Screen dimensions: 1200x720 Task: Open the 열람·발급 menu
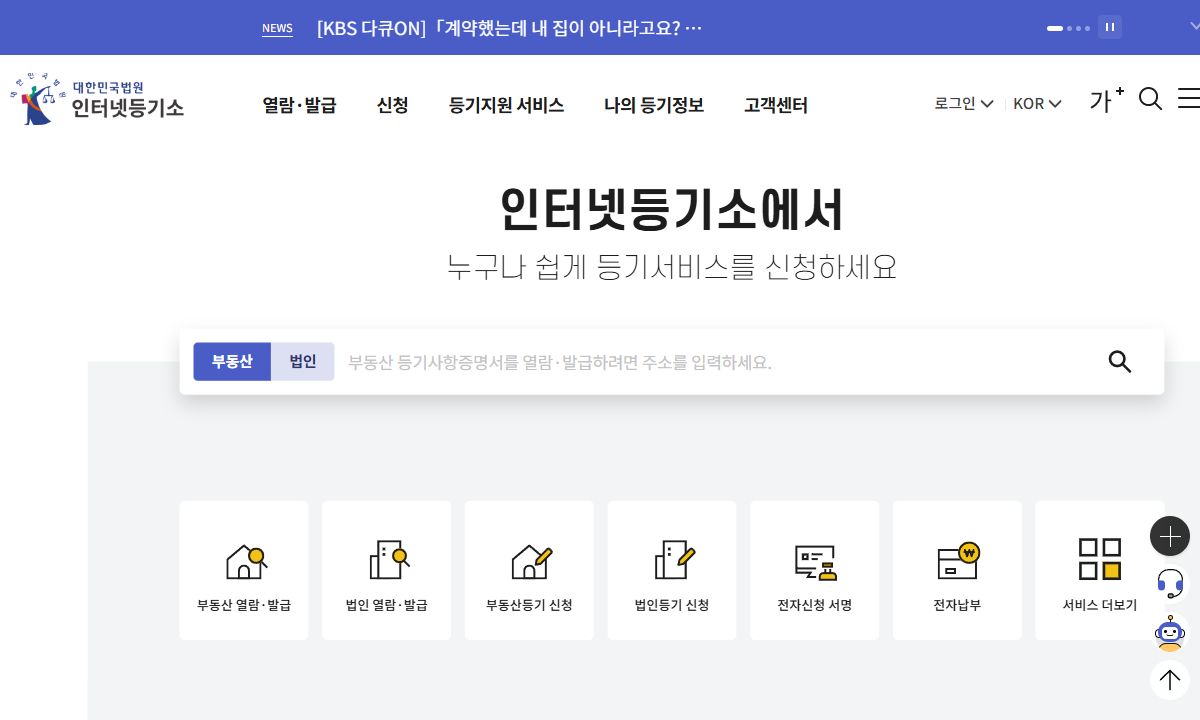(x=299, y=105)
